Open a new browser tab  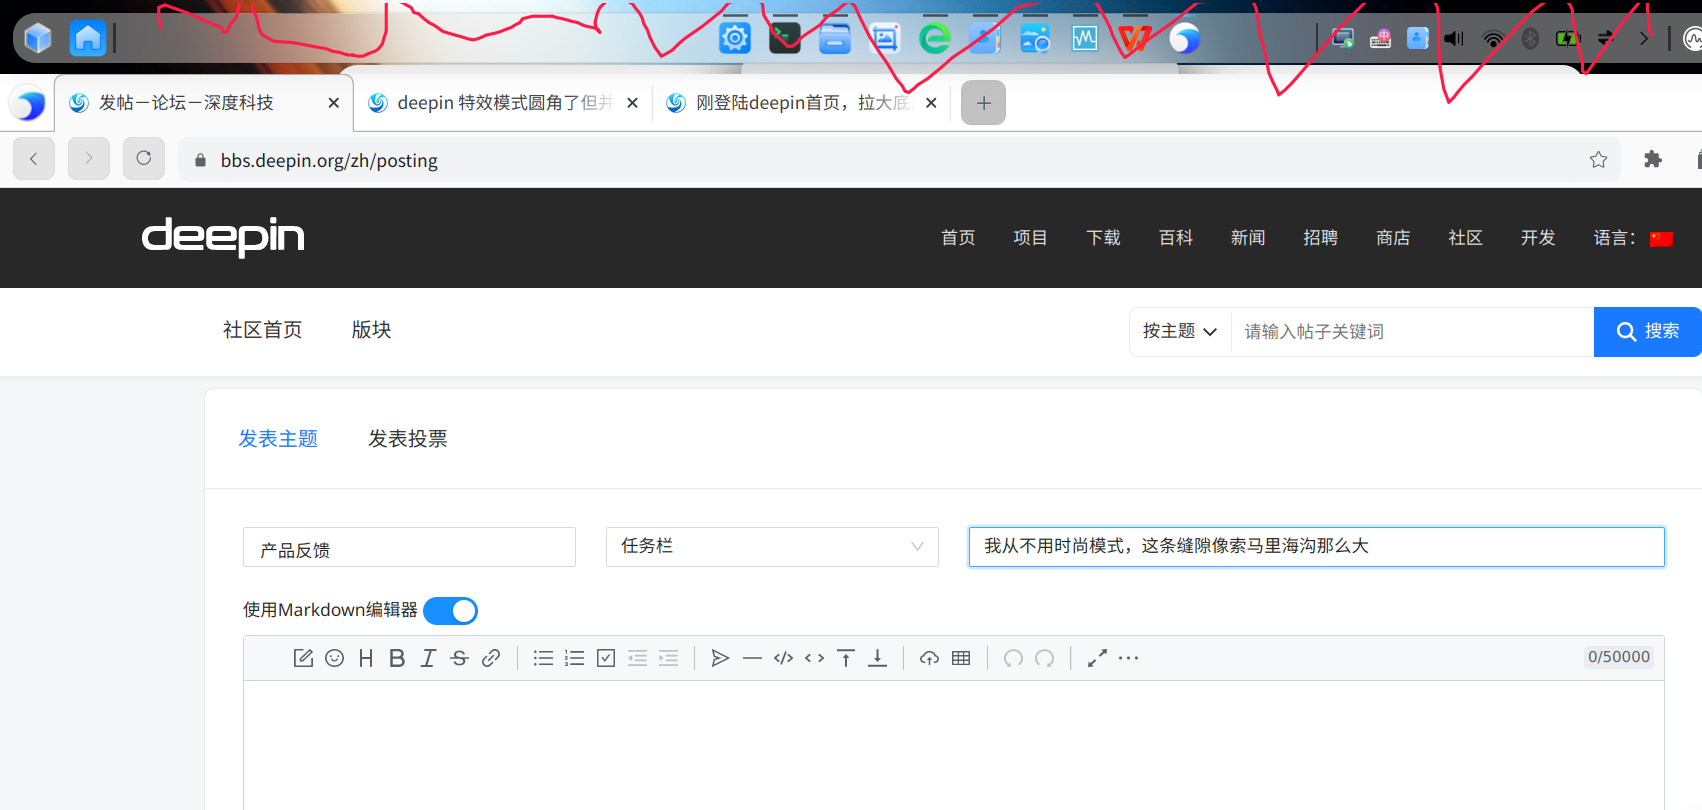coord(983,103)
